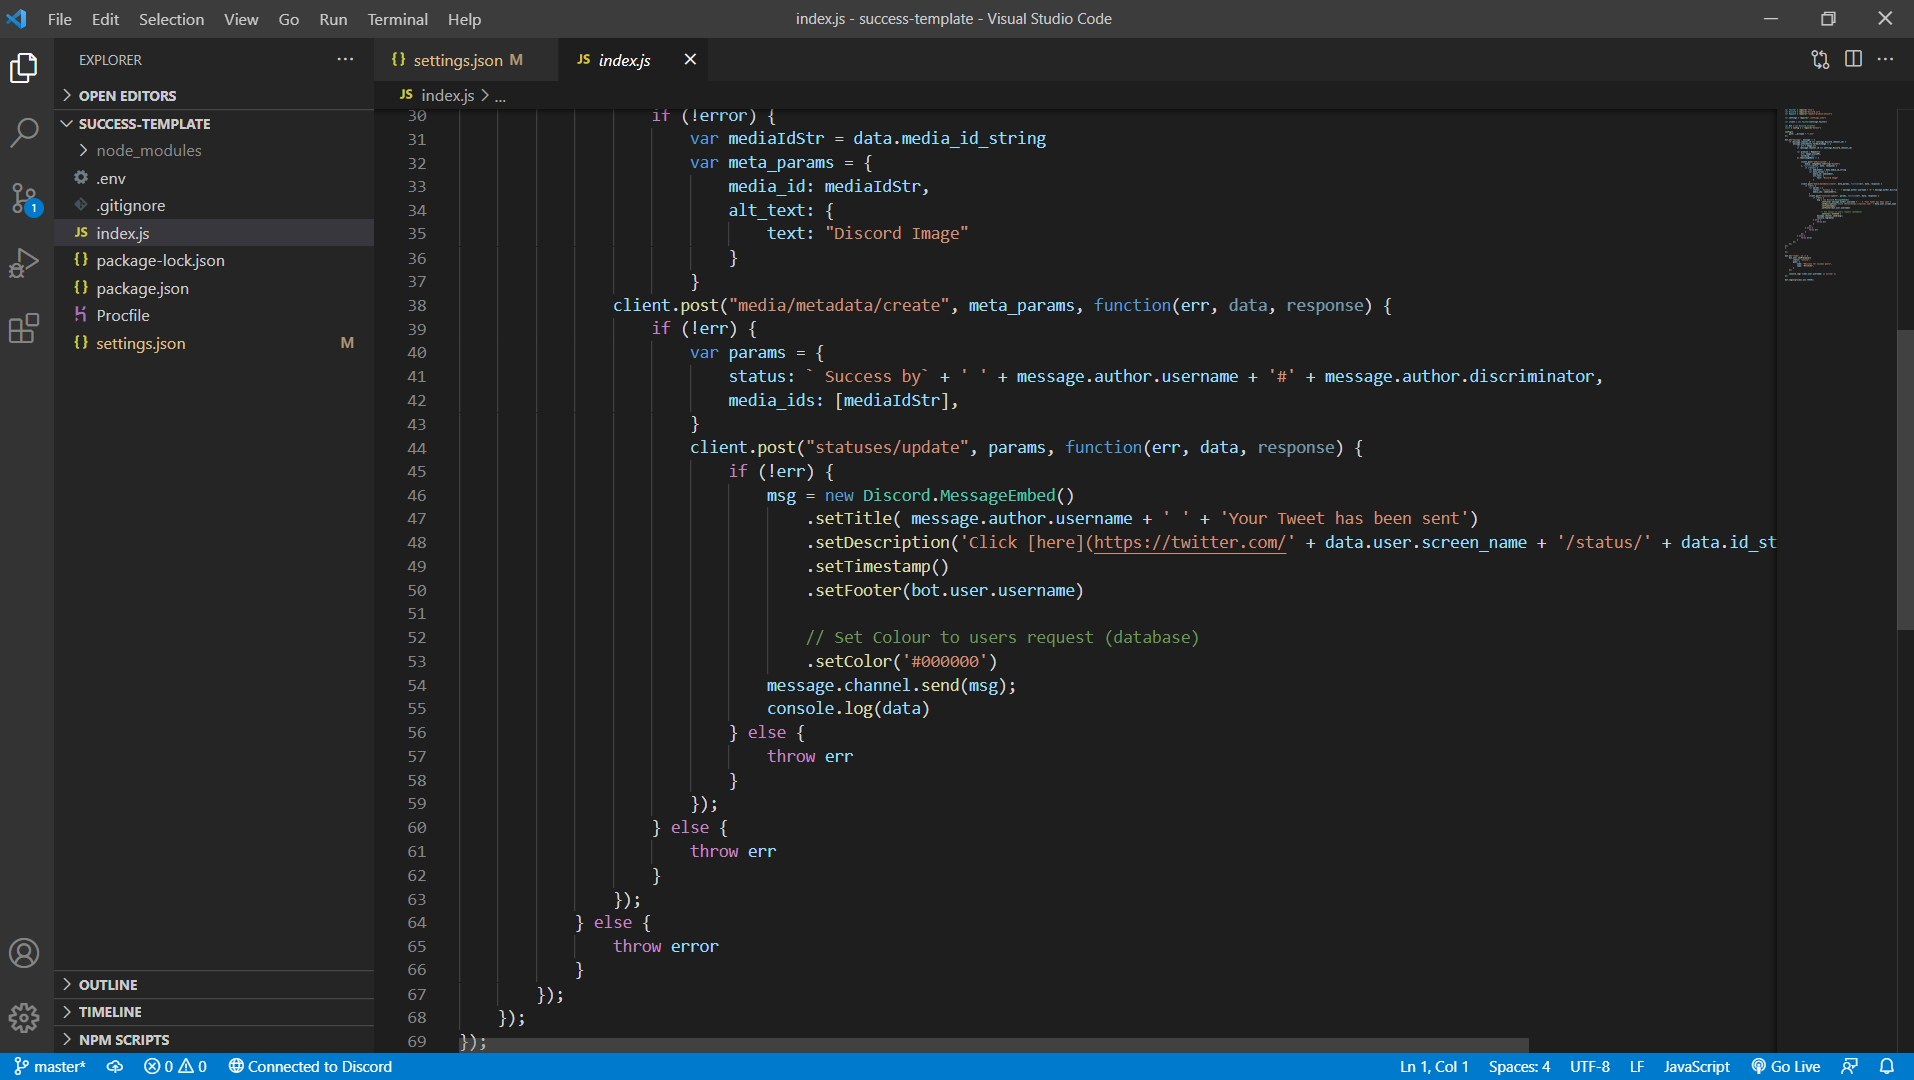The image size is (1914, 1080).
Task: Close the index.js editor tab
Action: 690,60
